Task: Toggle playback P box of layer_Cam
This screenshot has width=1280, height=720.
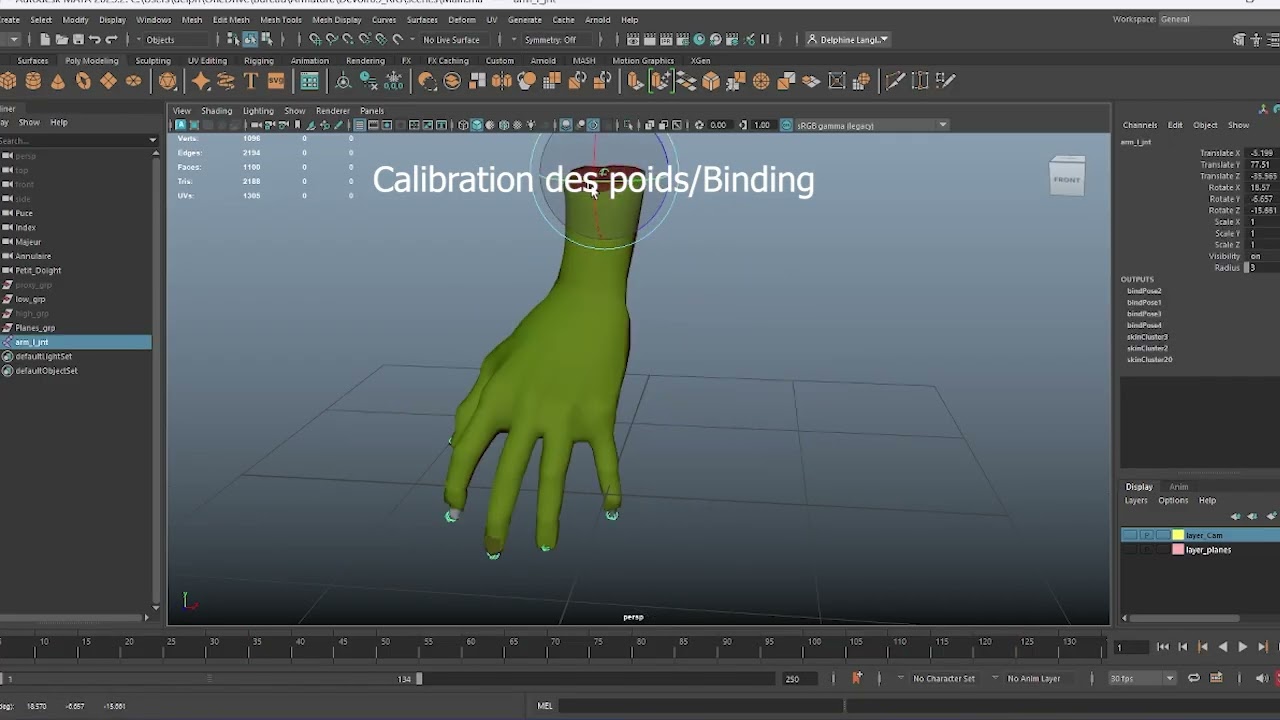Action: [x=1146, y=535]
